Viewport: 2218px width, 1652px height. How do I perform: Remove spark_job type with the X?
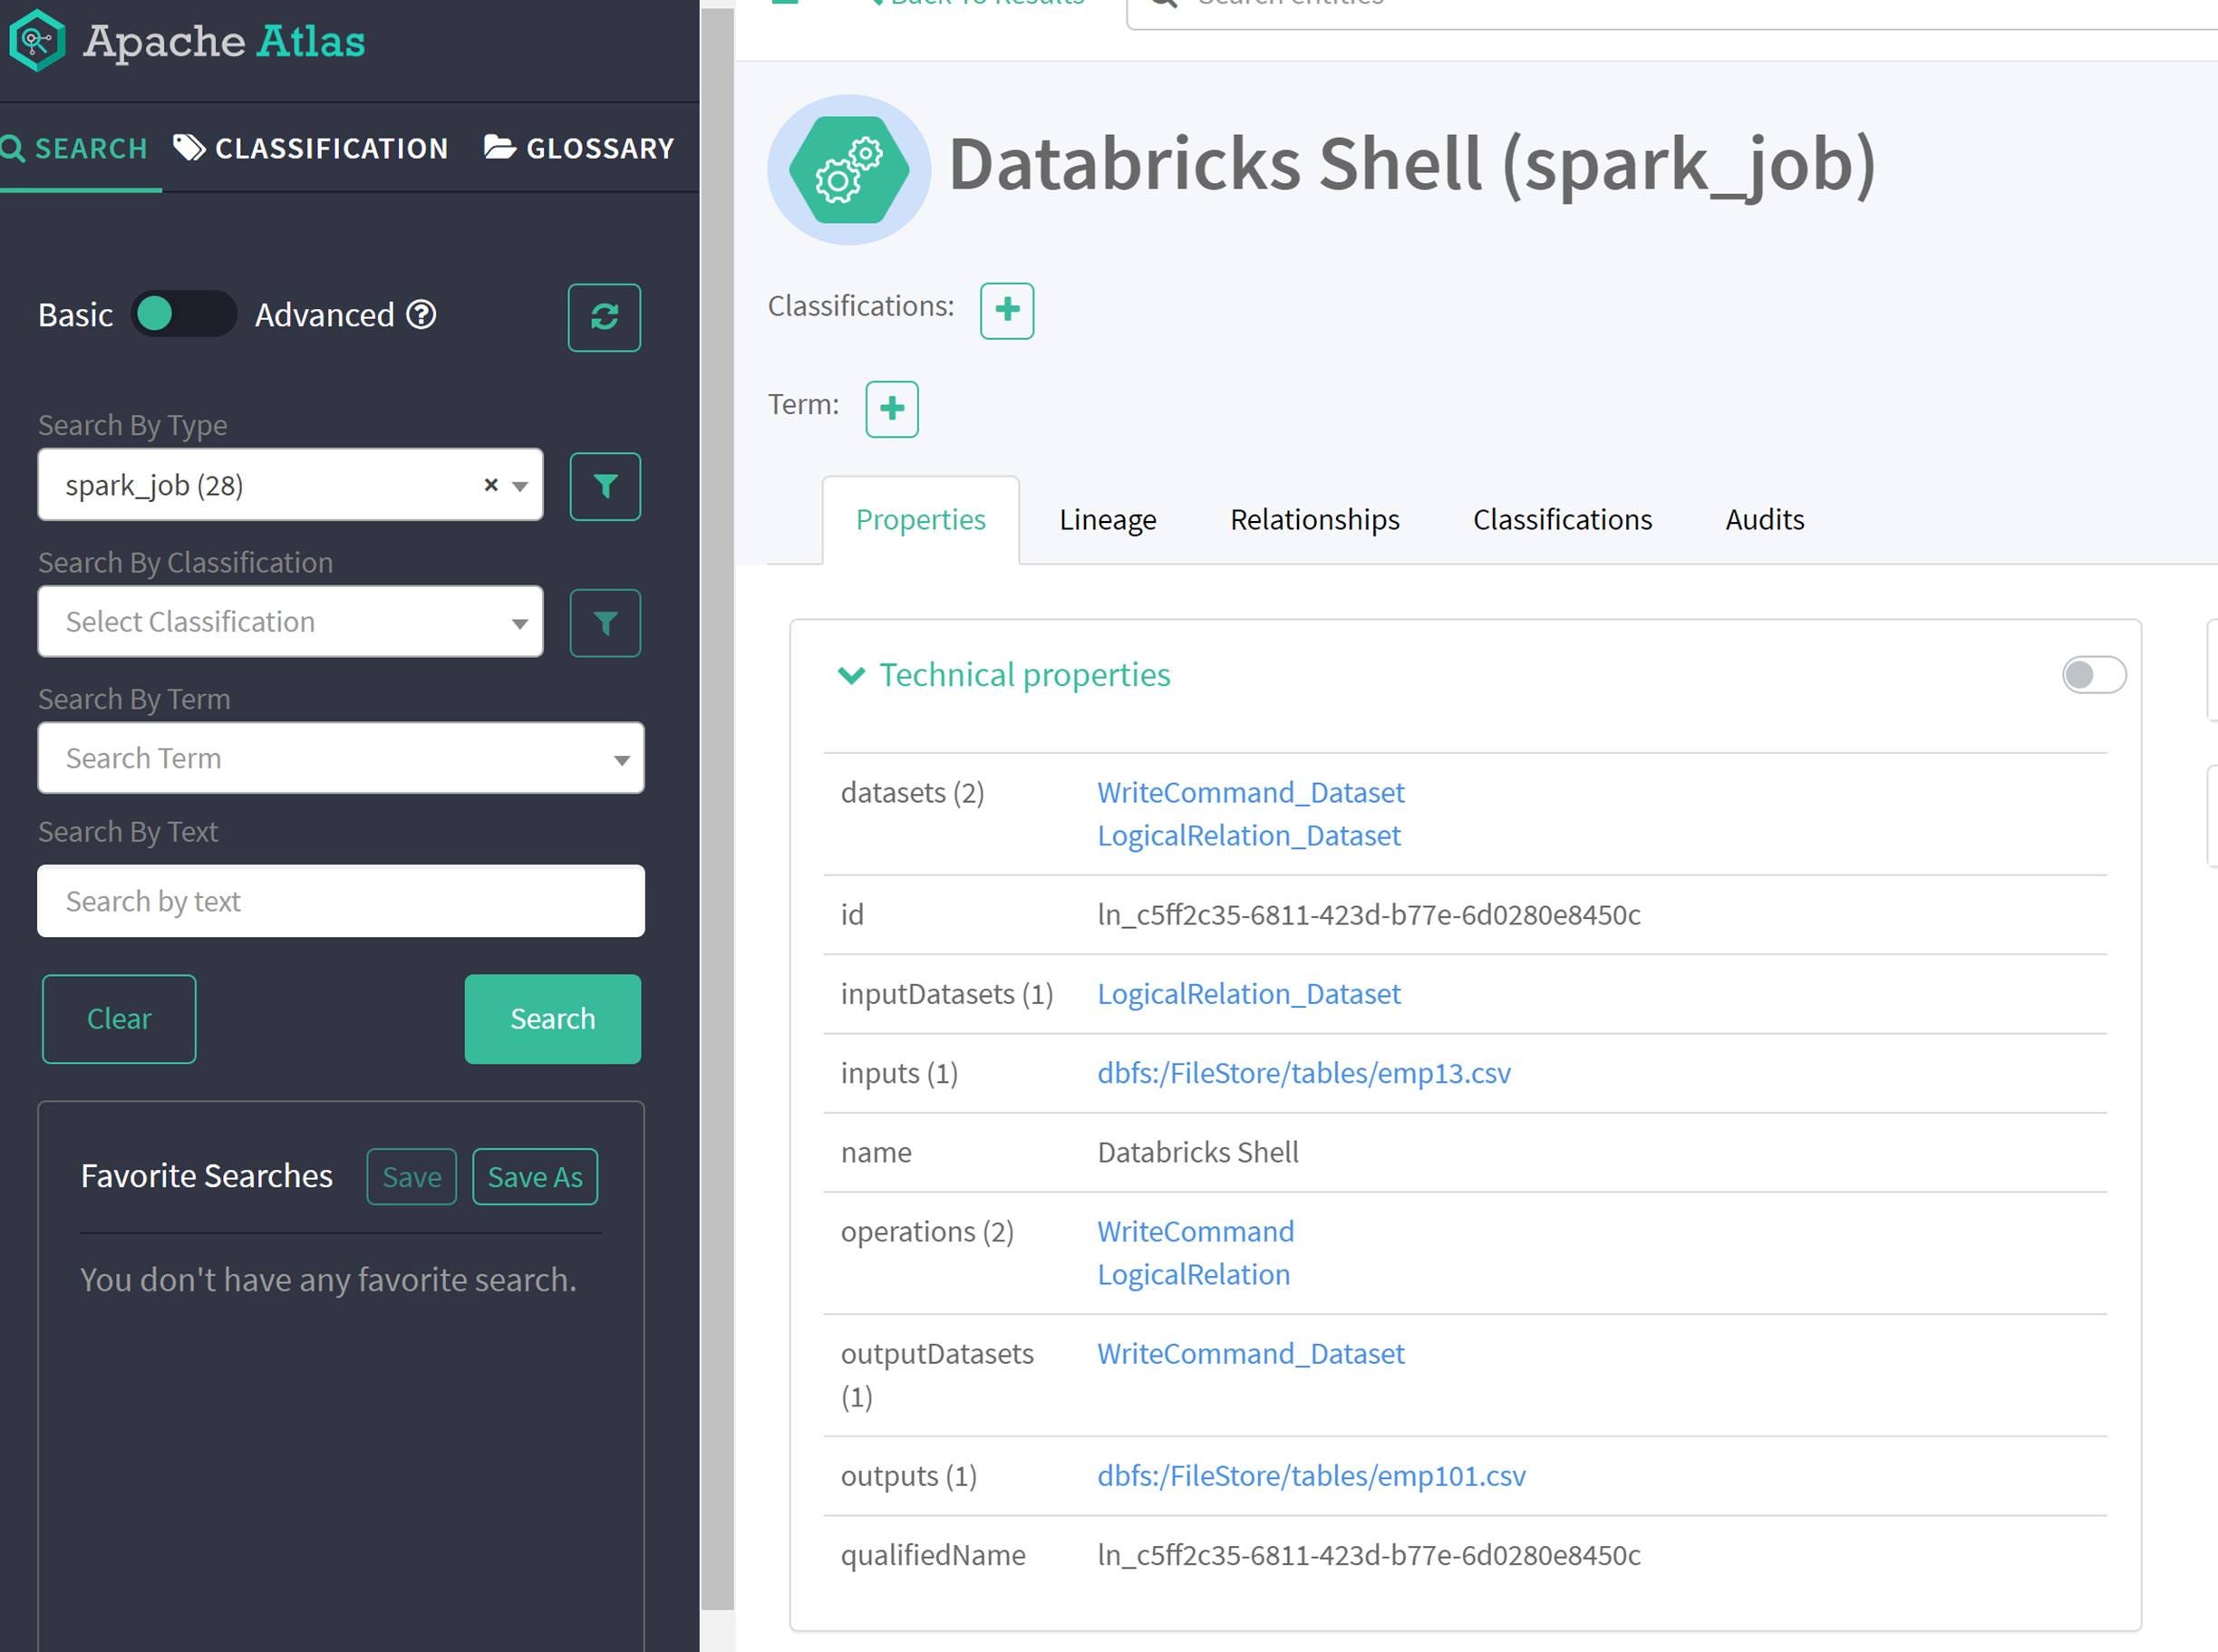click(x=490, y=485)
